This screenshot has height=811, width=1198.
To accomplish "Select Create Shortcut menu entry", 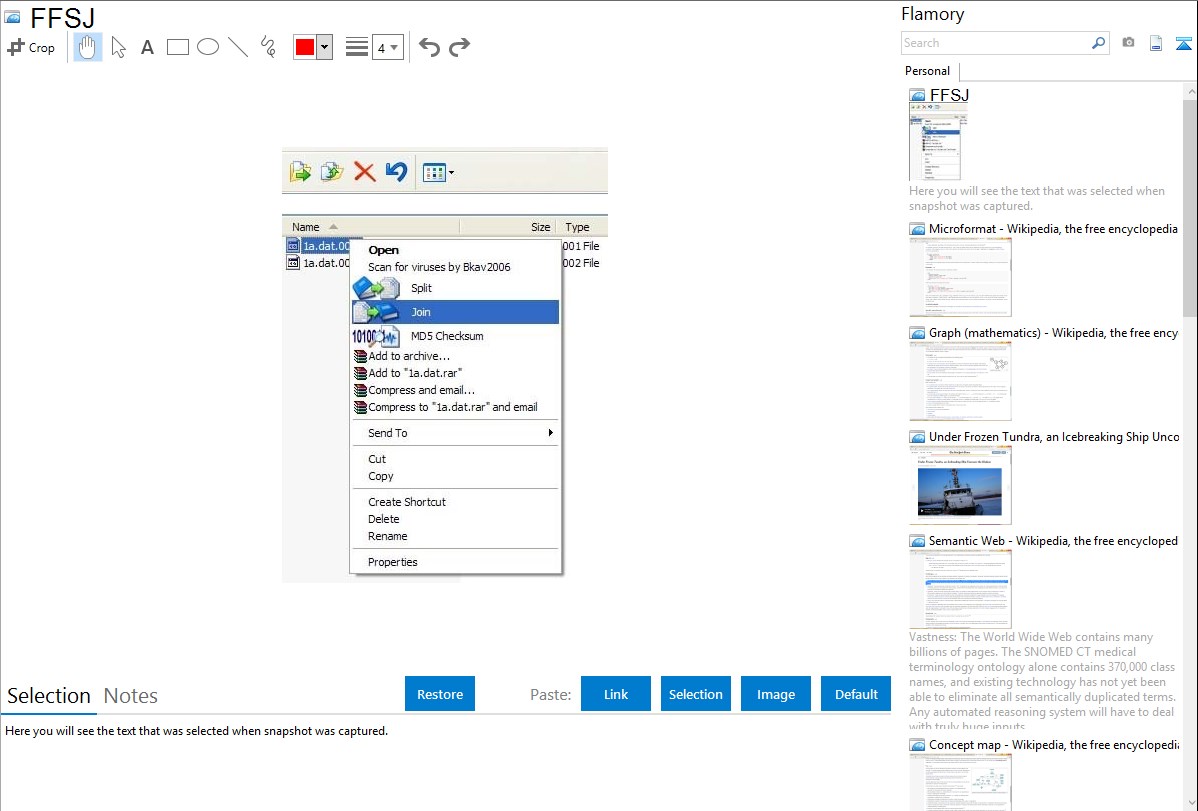I will [455, 502].
